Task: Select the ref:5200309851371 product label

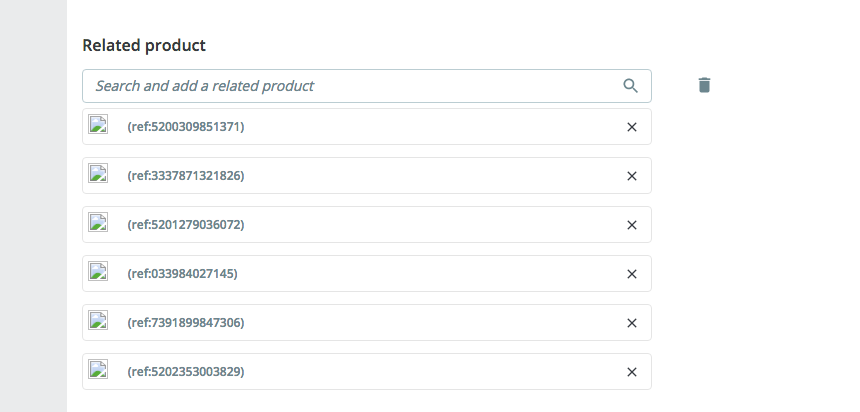Action: click(186, 127)
